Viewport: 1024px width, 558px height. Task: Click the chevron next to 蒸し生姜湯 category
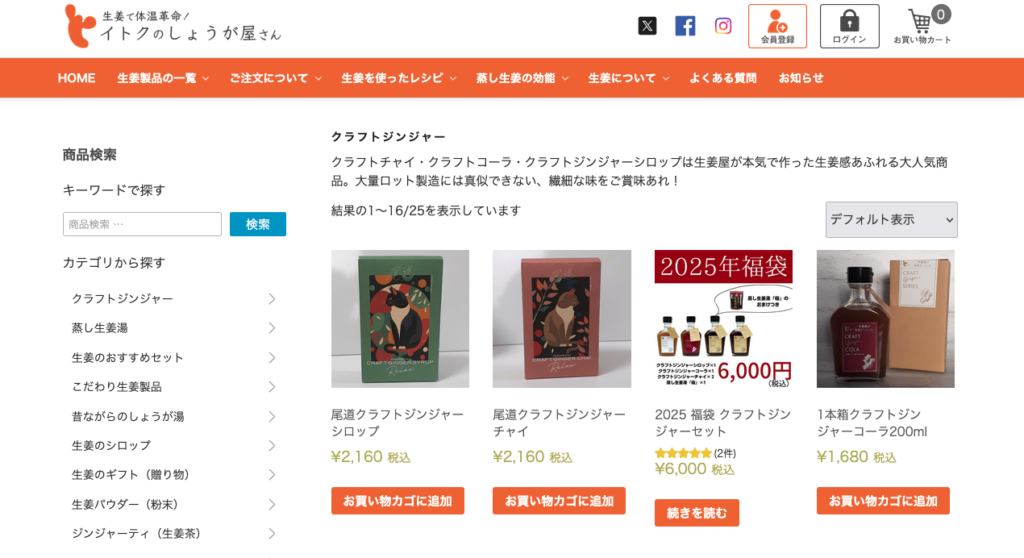click(272, 328)
